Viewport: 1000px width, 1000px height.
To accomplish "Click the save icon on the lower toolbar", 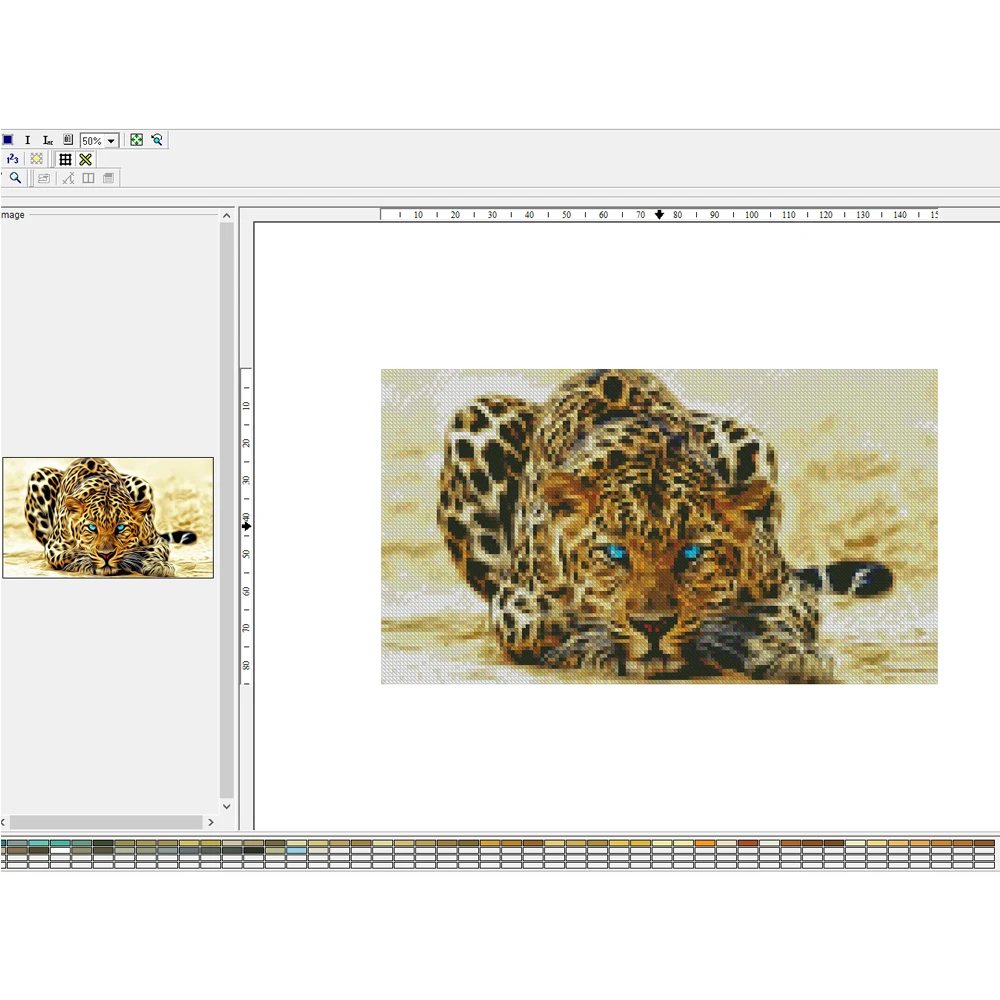I will (x=108, y=178).
